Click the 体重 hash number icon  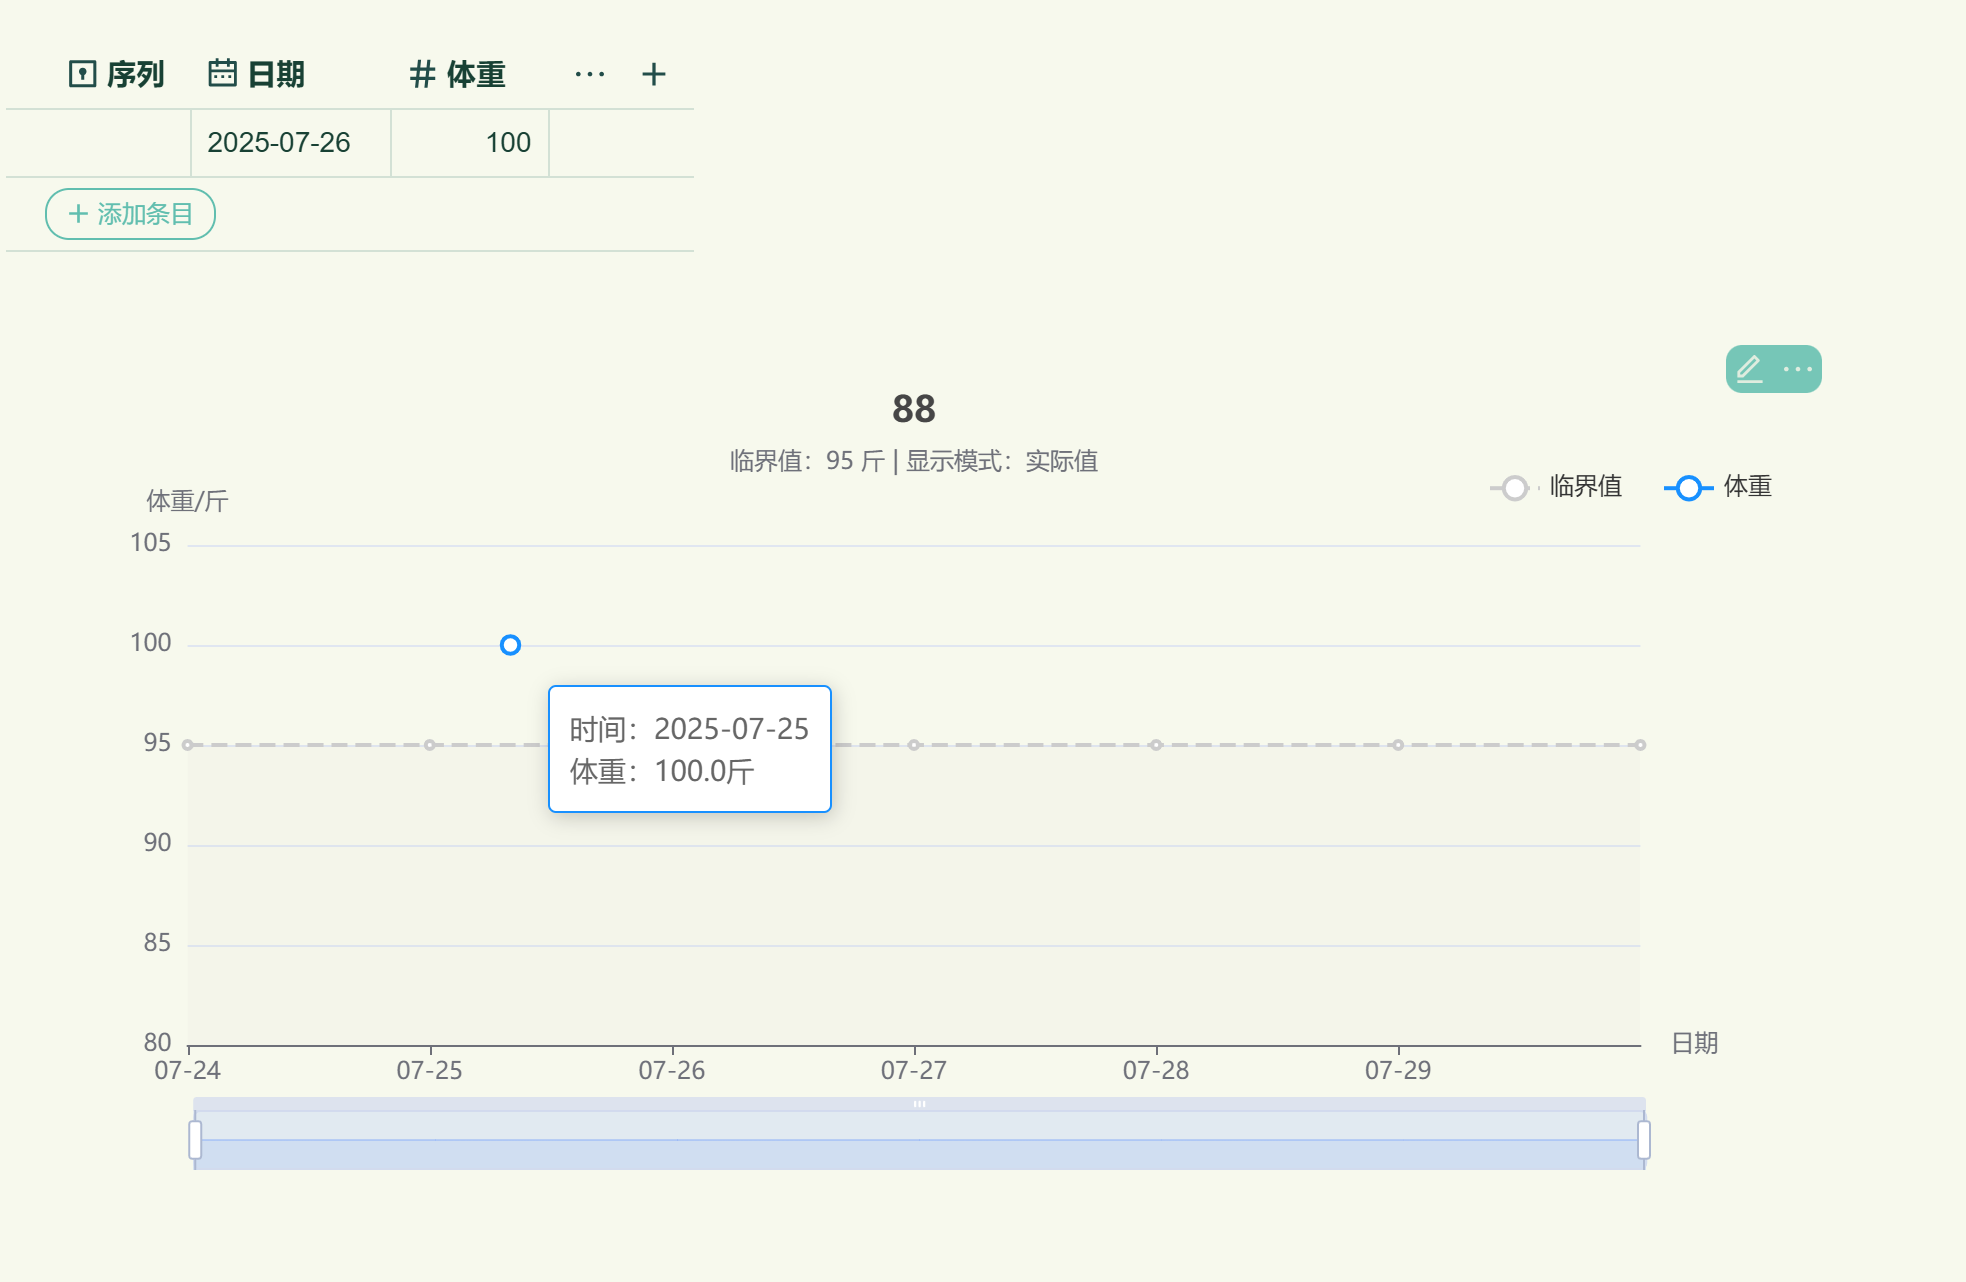coord(422,74)
